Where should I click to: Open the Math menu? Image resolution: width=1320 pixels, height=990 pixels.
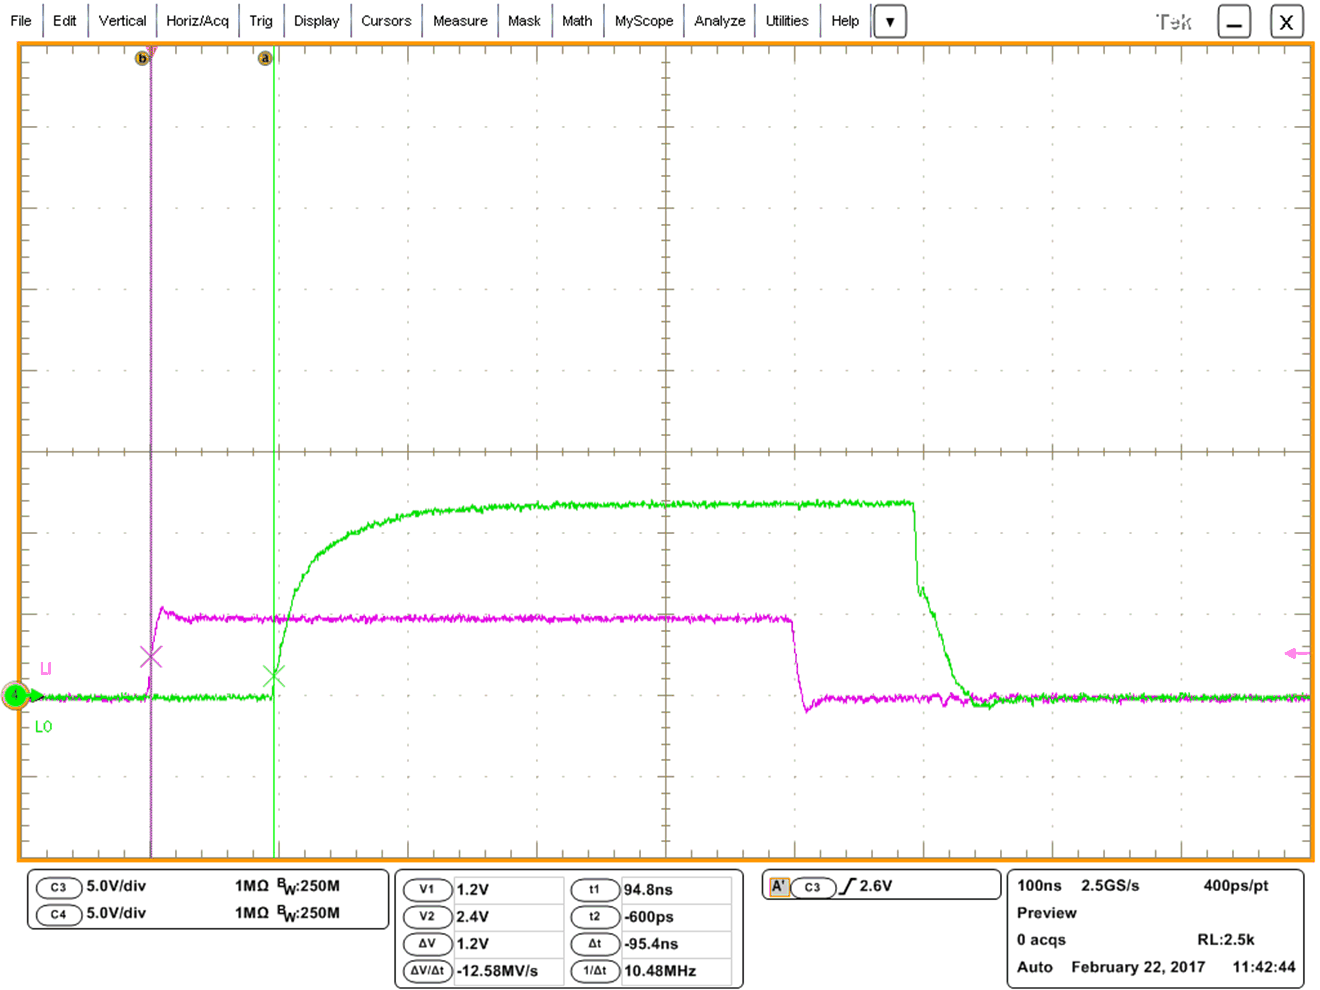coord(577,20)
